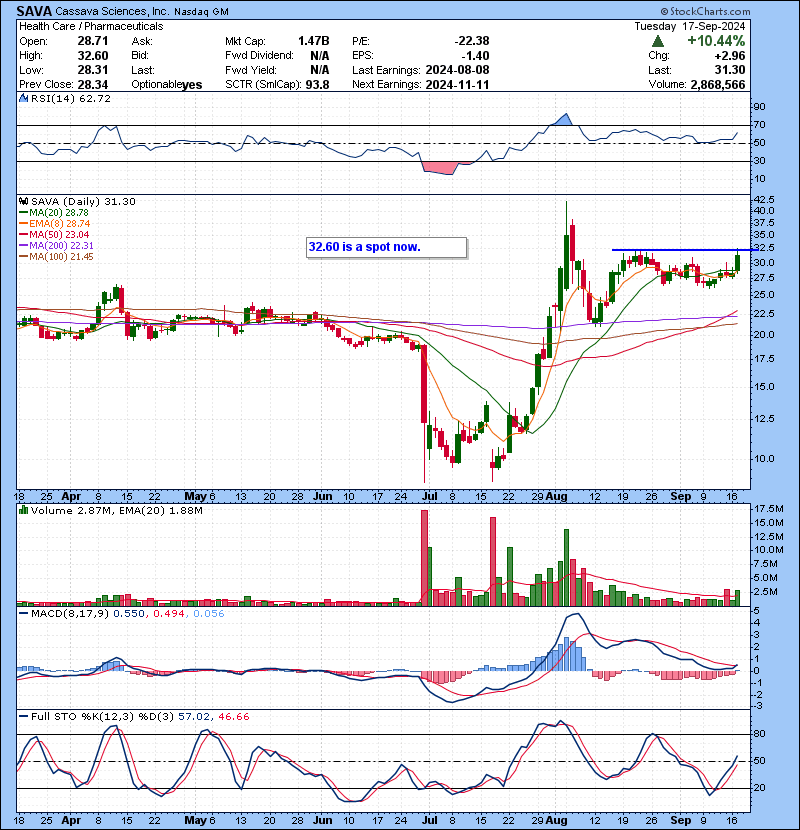Click the date Tuesday 17-Sep-2024
Viewport: 800px width, 830px height.
[690, 26]
